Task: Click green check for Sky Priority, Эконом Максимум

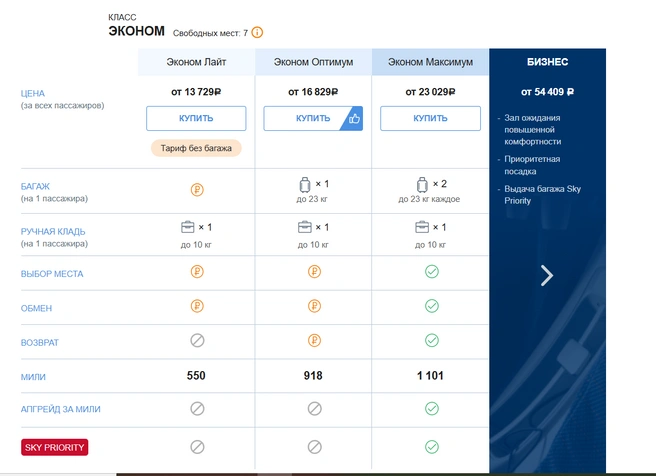Action: pyautogui.click(x=432, y=447)
